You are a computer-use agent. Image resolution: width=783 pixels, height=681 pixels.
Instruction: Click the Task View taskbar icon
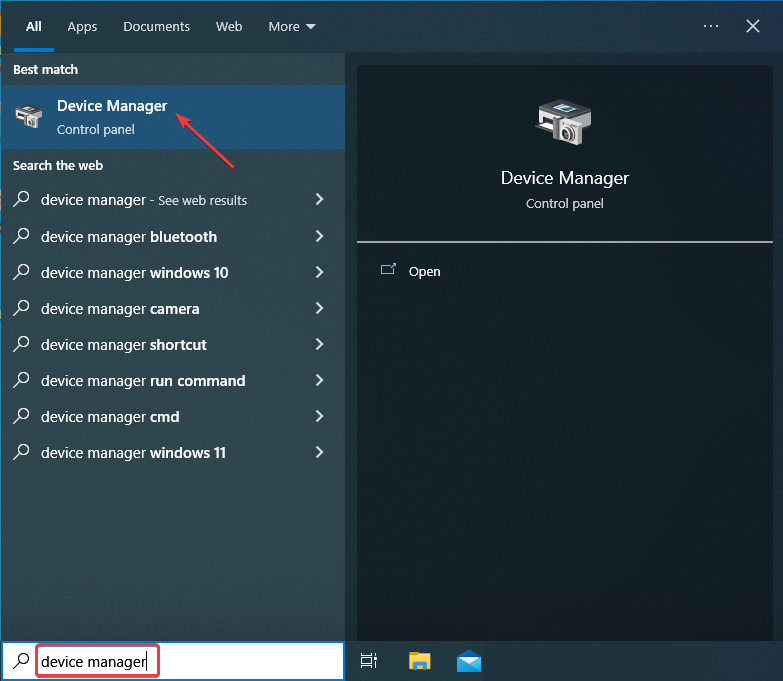tap(369, 661)
